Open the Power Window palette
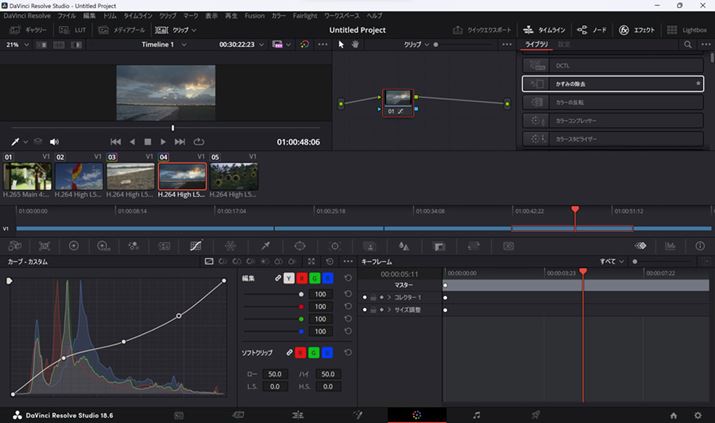This screenshot has width=715, height=423. pyautogui.click(x=299, y=245)
